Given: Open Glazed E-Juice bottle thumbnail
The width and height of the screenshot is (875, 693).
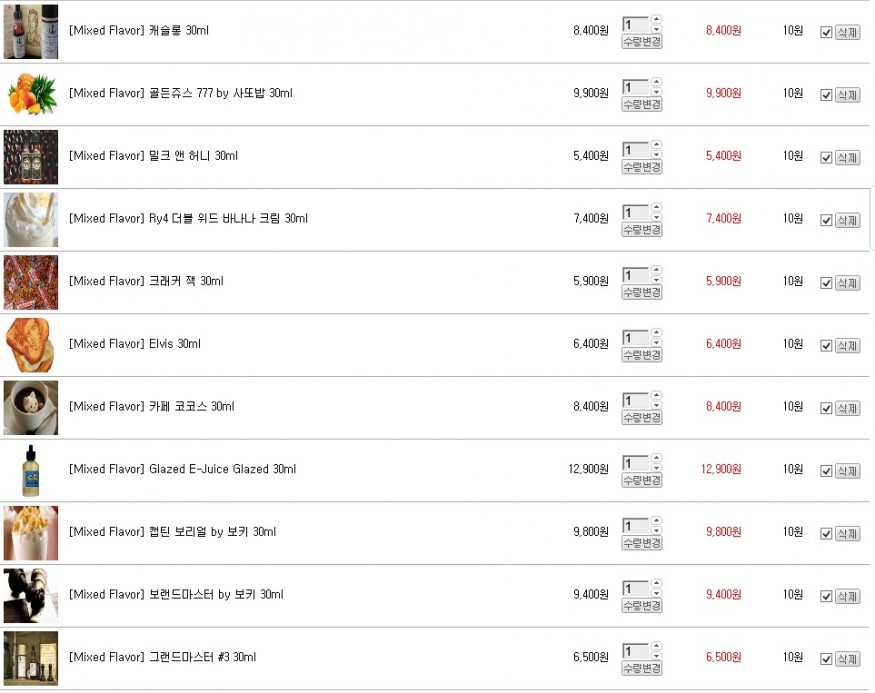Looking at the screenshot, I should [30, 470].
